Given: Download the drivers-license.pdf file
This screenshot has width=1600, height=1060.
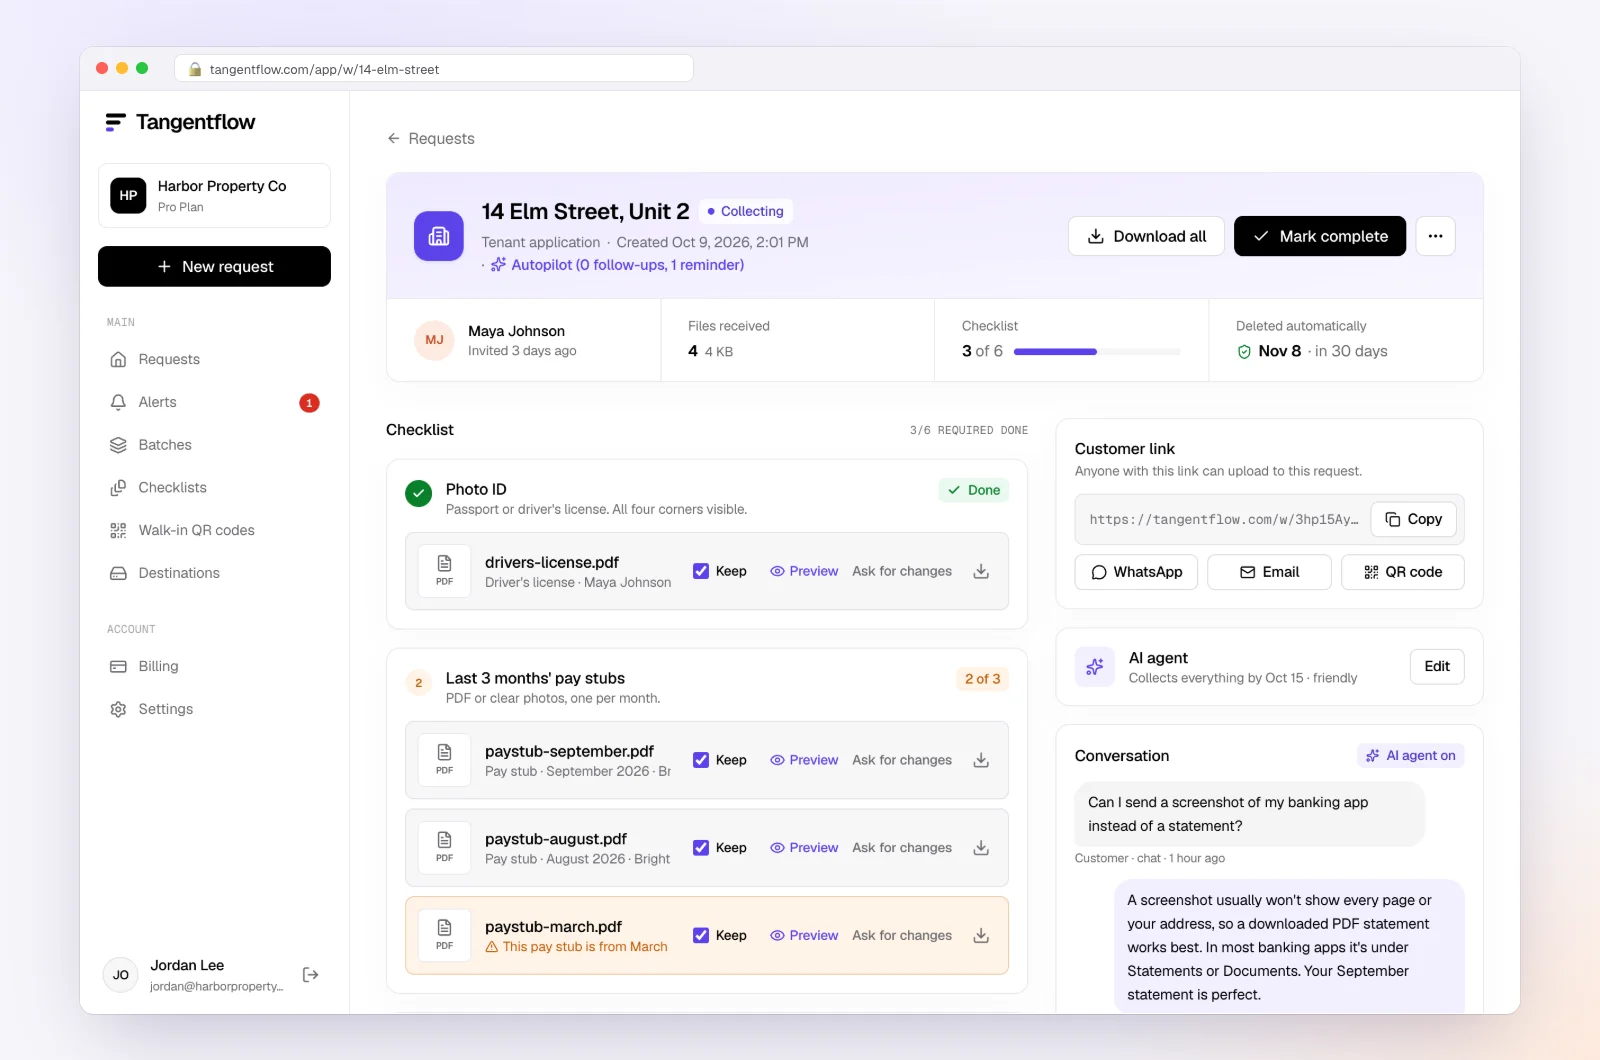Looking at the screenshot, I should point(981,571).
